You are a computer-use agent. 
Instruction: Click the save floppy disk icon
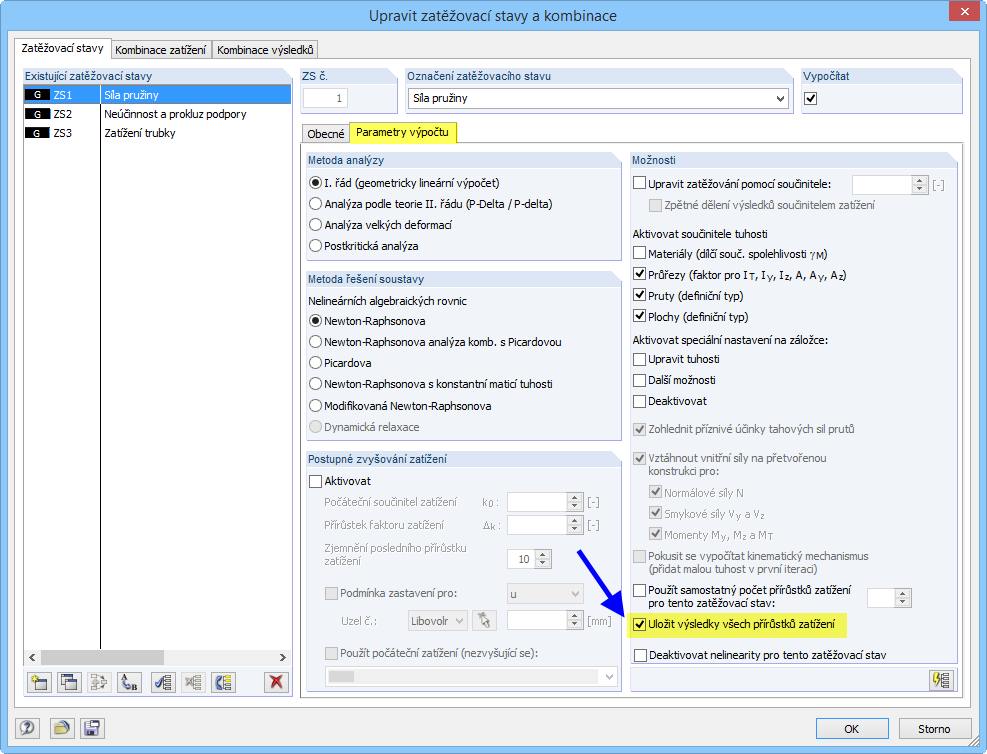pos(92,728)
